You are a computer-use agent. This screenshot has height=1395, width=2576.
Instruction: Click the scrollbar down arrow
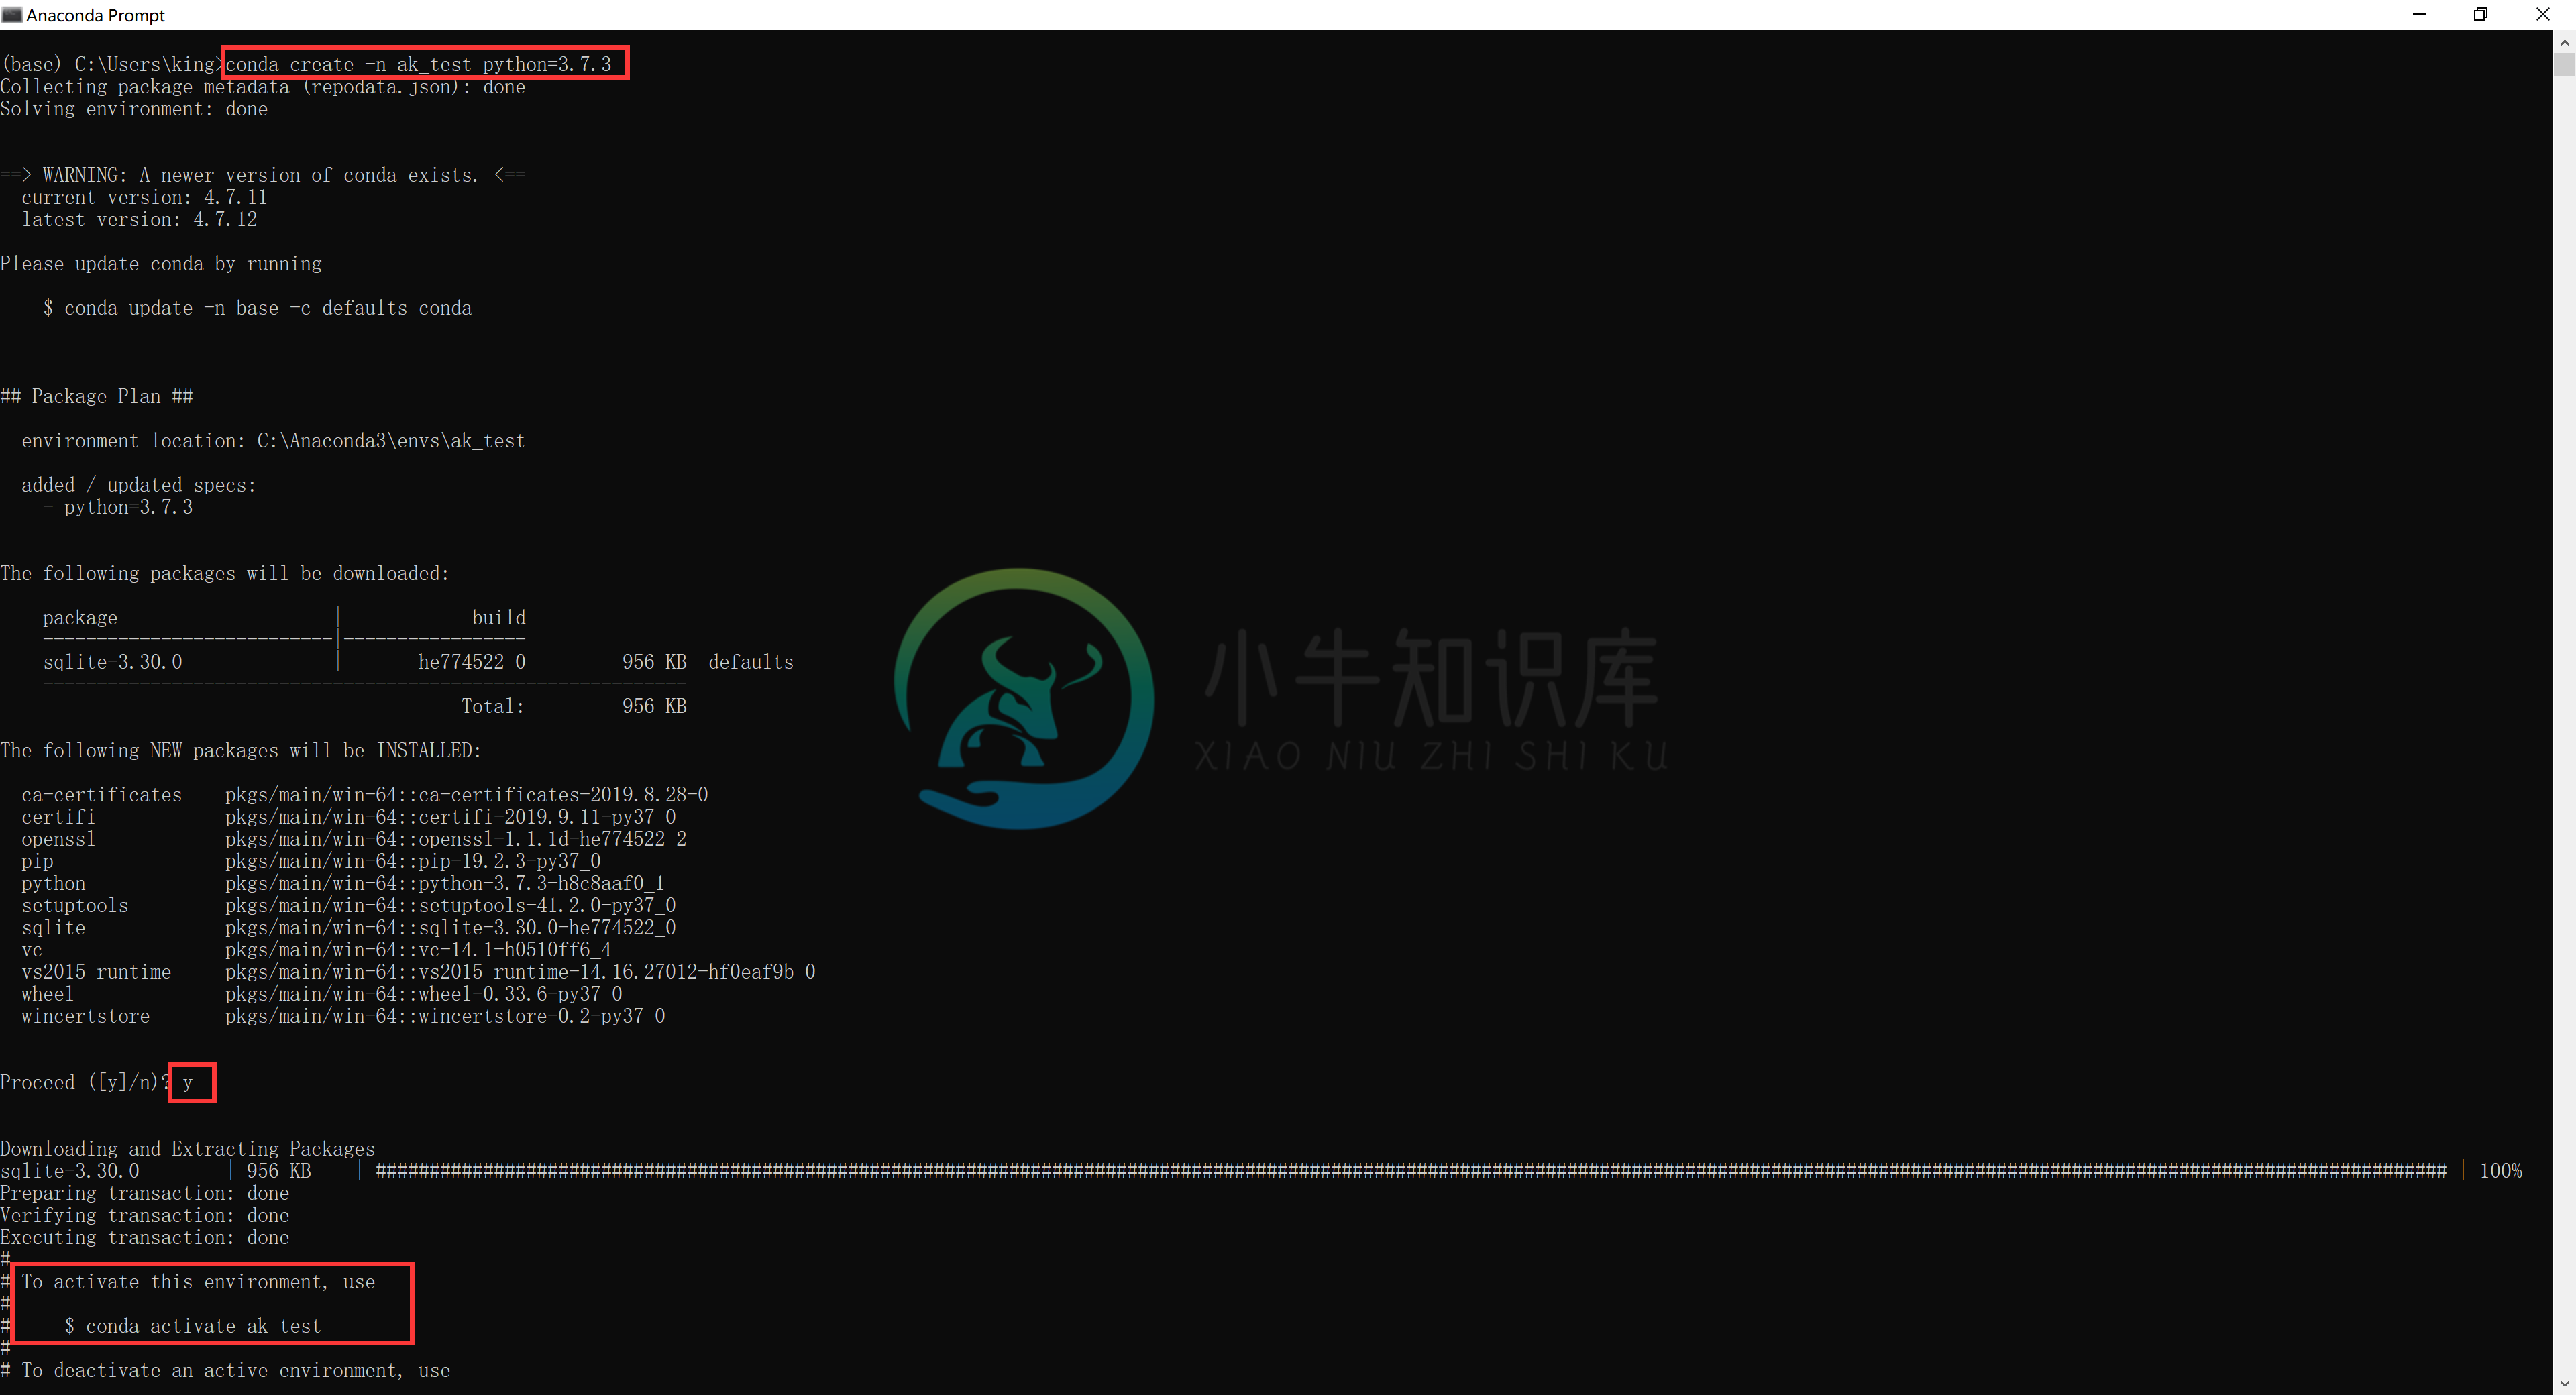2564,1384
